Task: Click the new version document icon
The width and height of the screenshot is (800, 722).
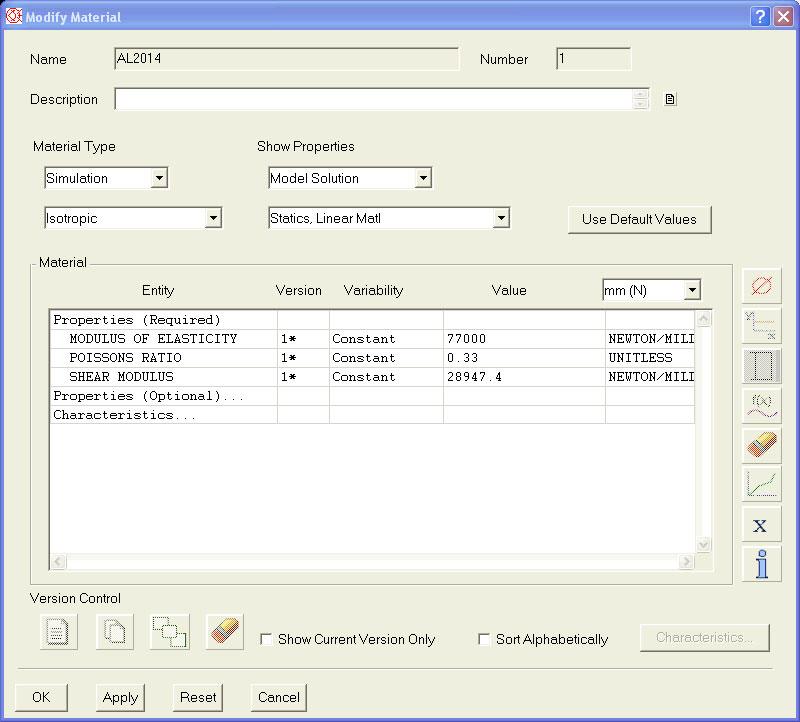Action: (x=59, y=632)
